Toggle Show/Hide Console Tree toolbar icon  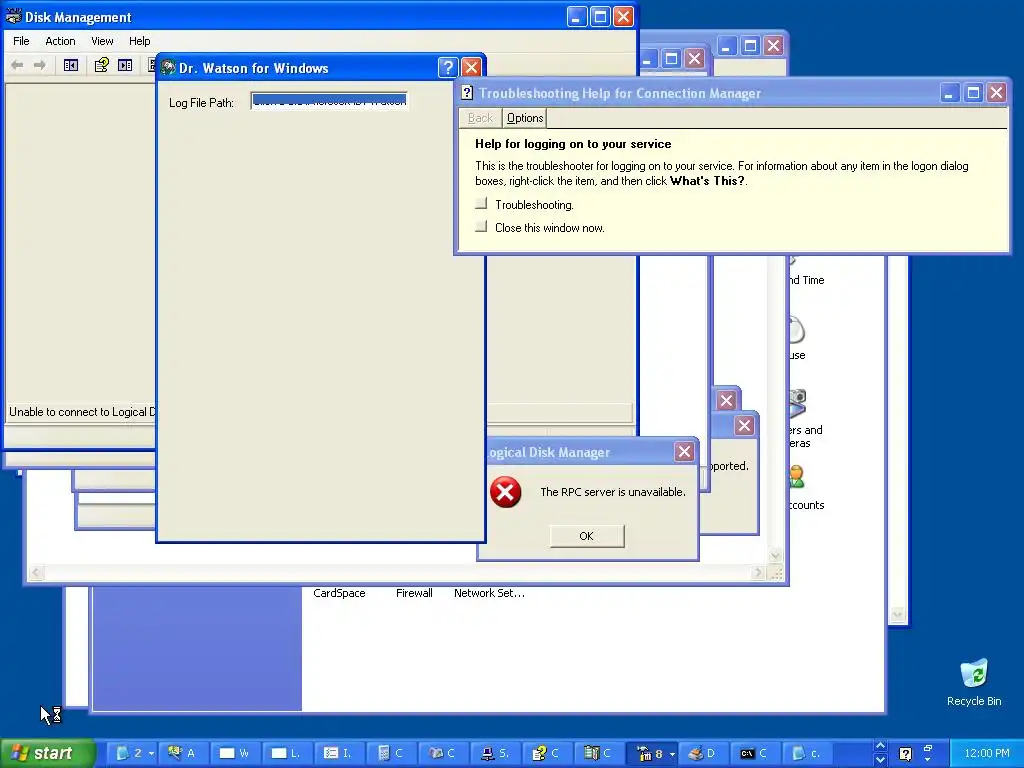(71, 65)
